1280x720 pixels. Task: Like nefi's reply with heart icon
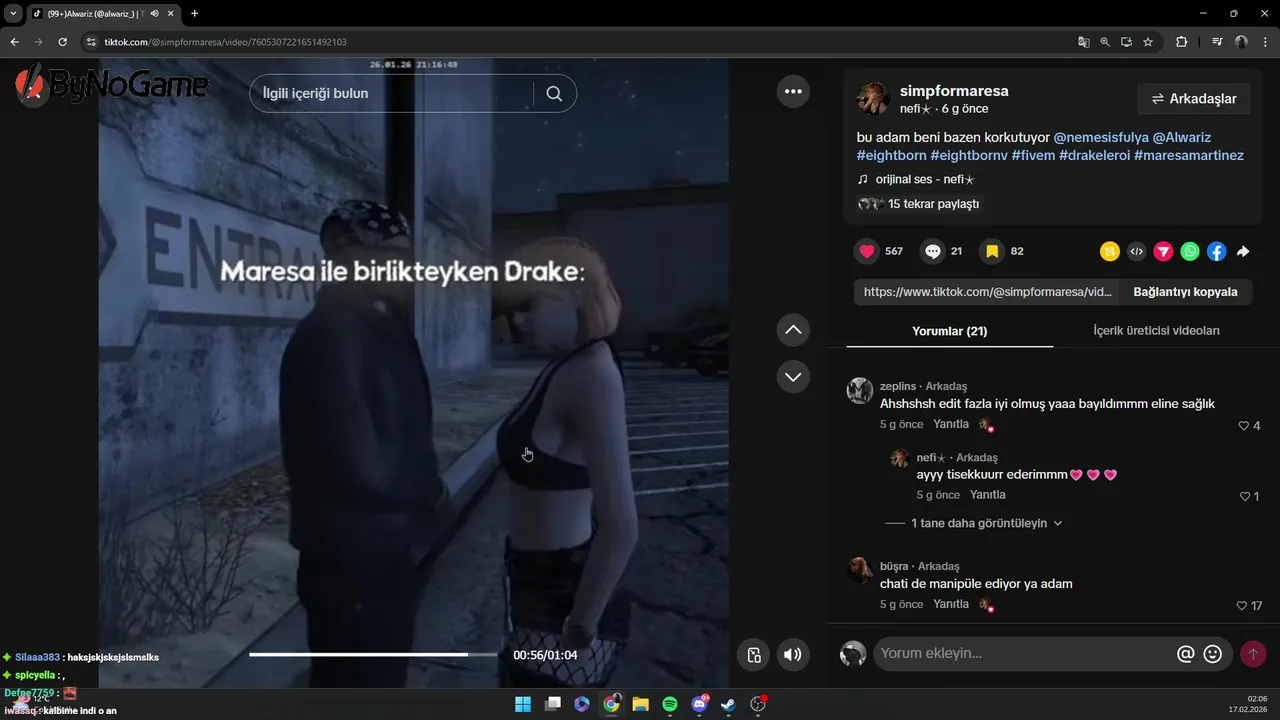pyautogui.click(x=1245, y=497)
